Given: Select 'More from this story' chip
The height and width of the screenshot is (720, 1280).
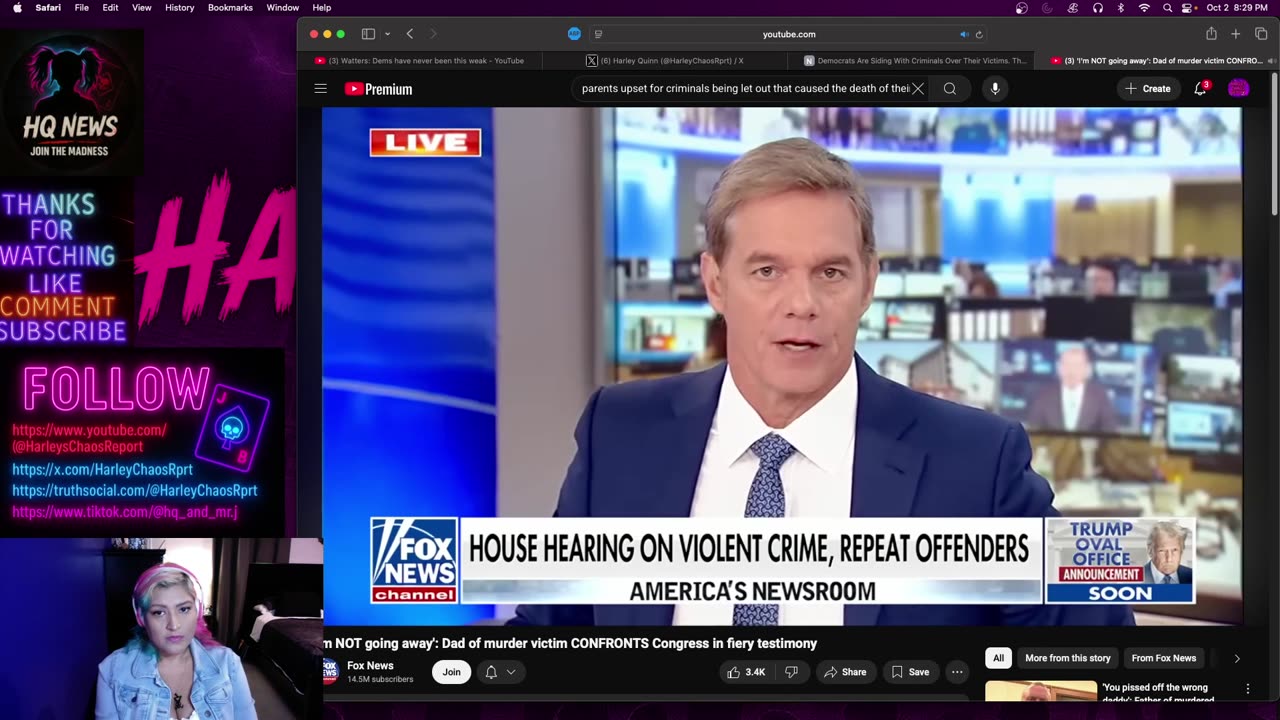Looking at the screenshot, I should [x=1067, y=658].
